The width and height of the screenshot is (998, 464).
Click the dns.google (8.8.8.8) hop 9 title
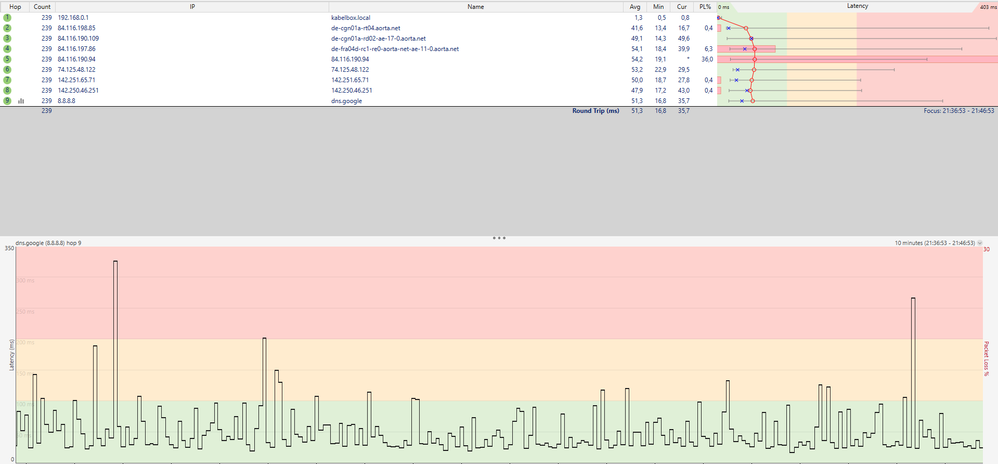click(48, 243)
